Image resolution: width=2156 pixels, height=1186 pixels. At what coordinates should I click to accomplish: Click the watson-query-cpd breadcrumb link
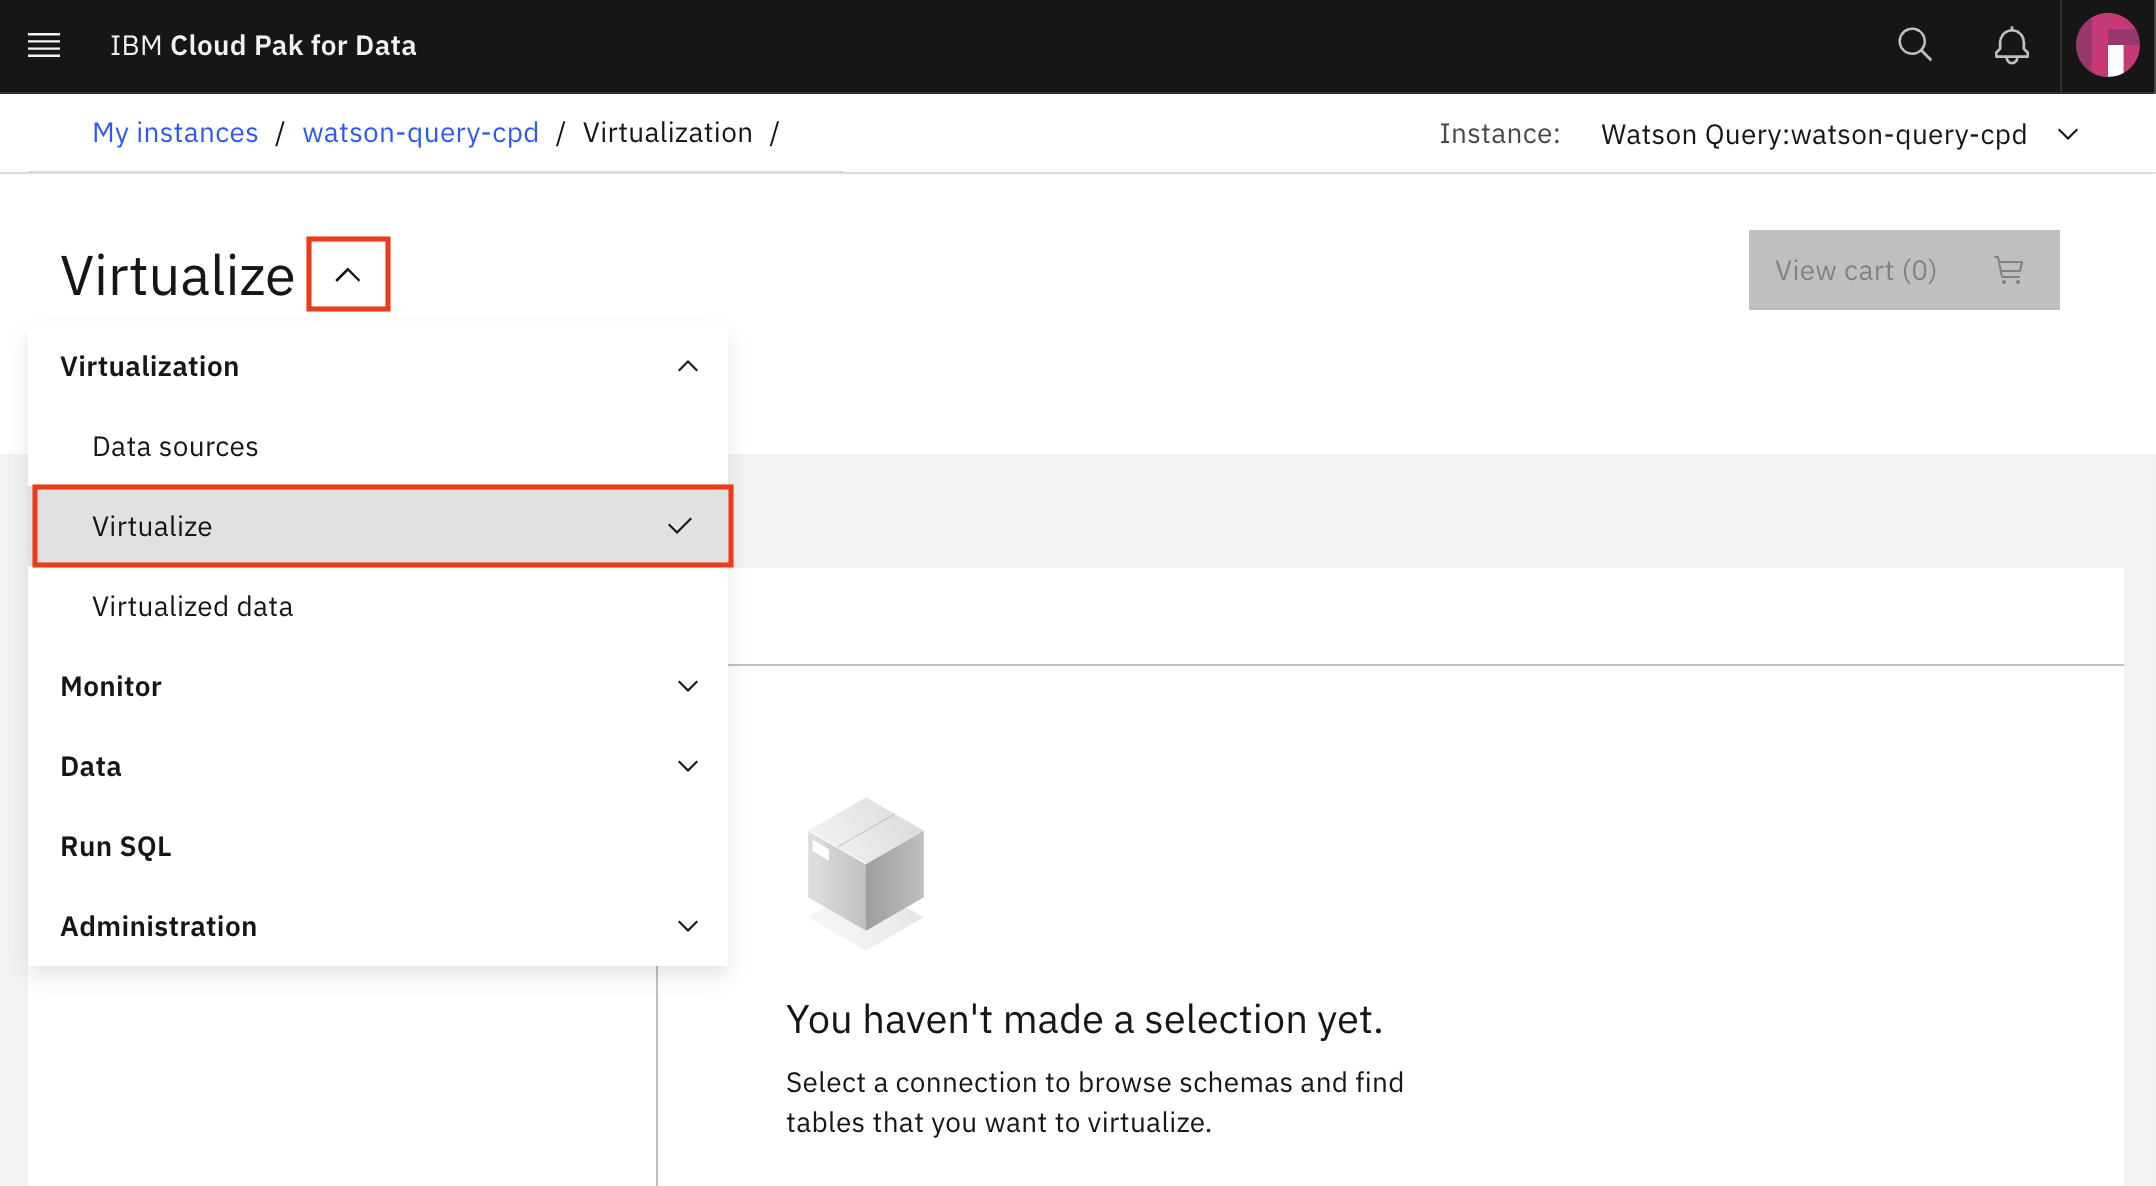[420, 133]
